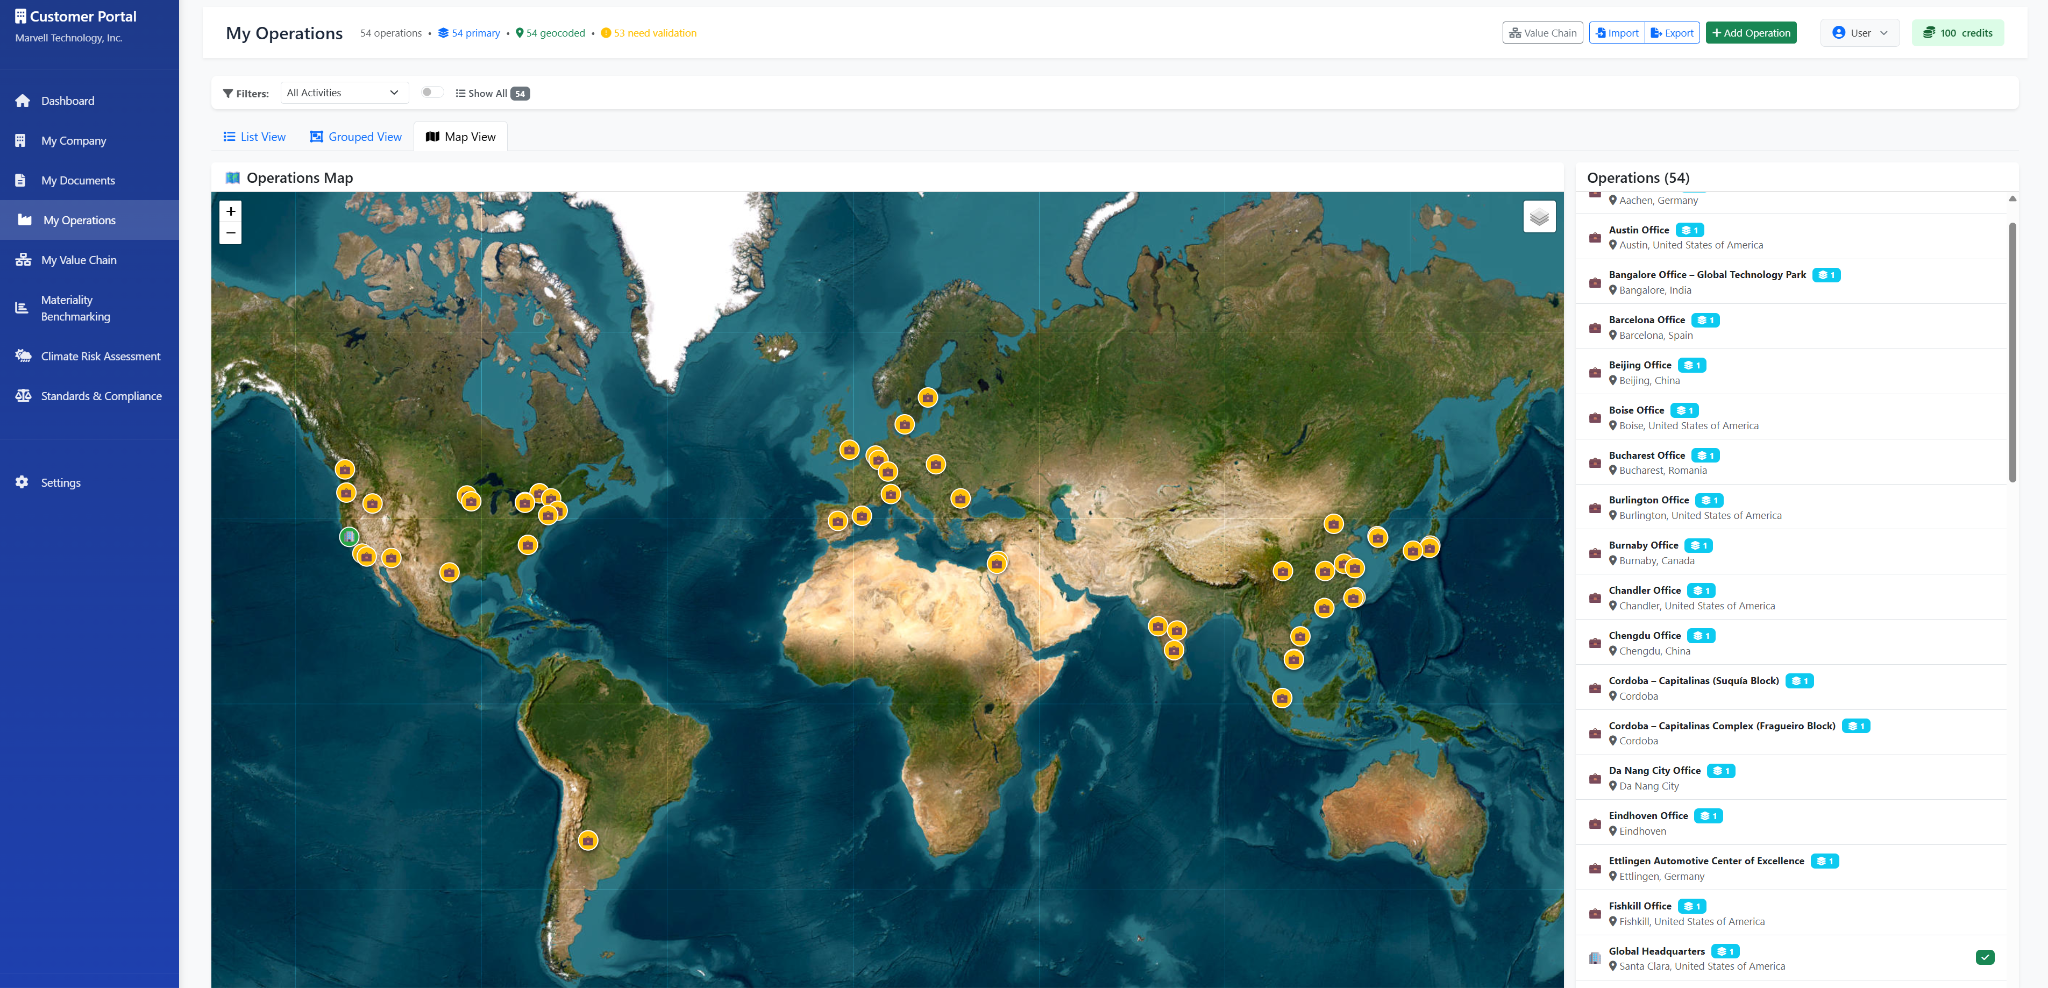This screenshot has height=988, width=2048.
Task: Open Climate Risk Assessment in the sidebar
Action: (99, 356)
